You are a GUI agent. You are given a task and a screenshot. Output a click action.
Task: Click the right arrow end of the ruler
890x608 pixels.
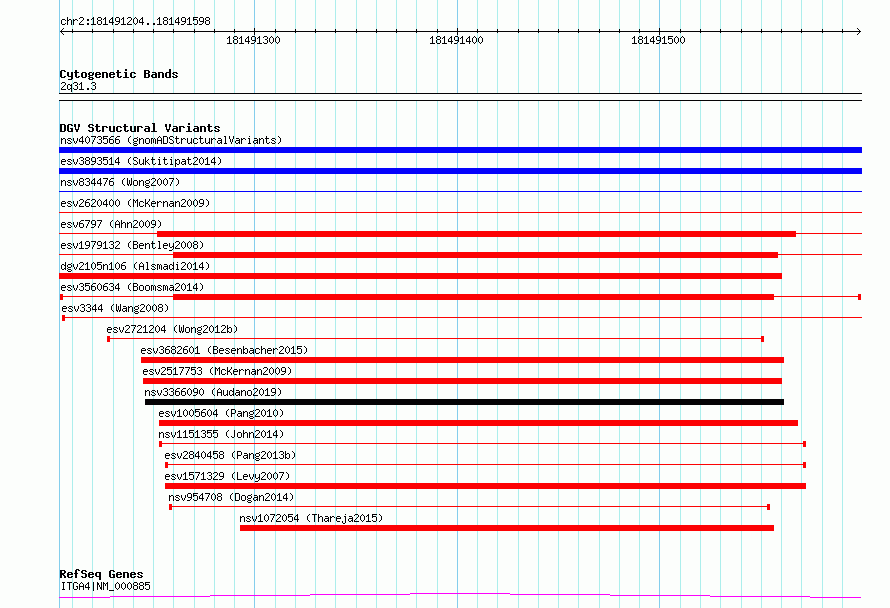coord(859,32)
